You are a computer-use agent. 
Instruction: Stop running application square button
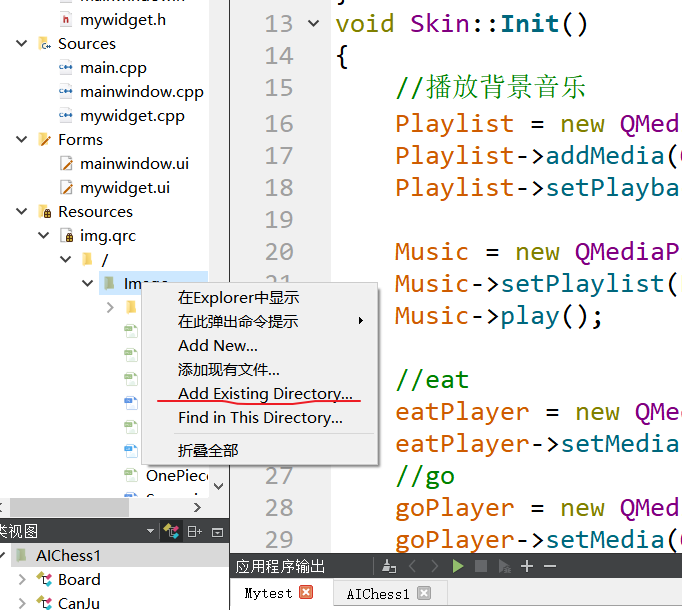click(481, 566)
